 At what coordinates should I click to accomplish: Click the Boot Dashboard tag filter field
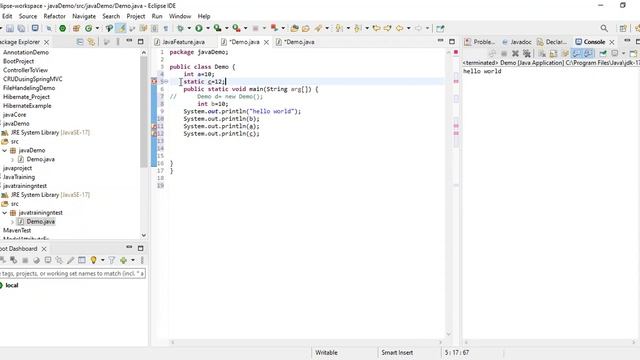[72, 273]
